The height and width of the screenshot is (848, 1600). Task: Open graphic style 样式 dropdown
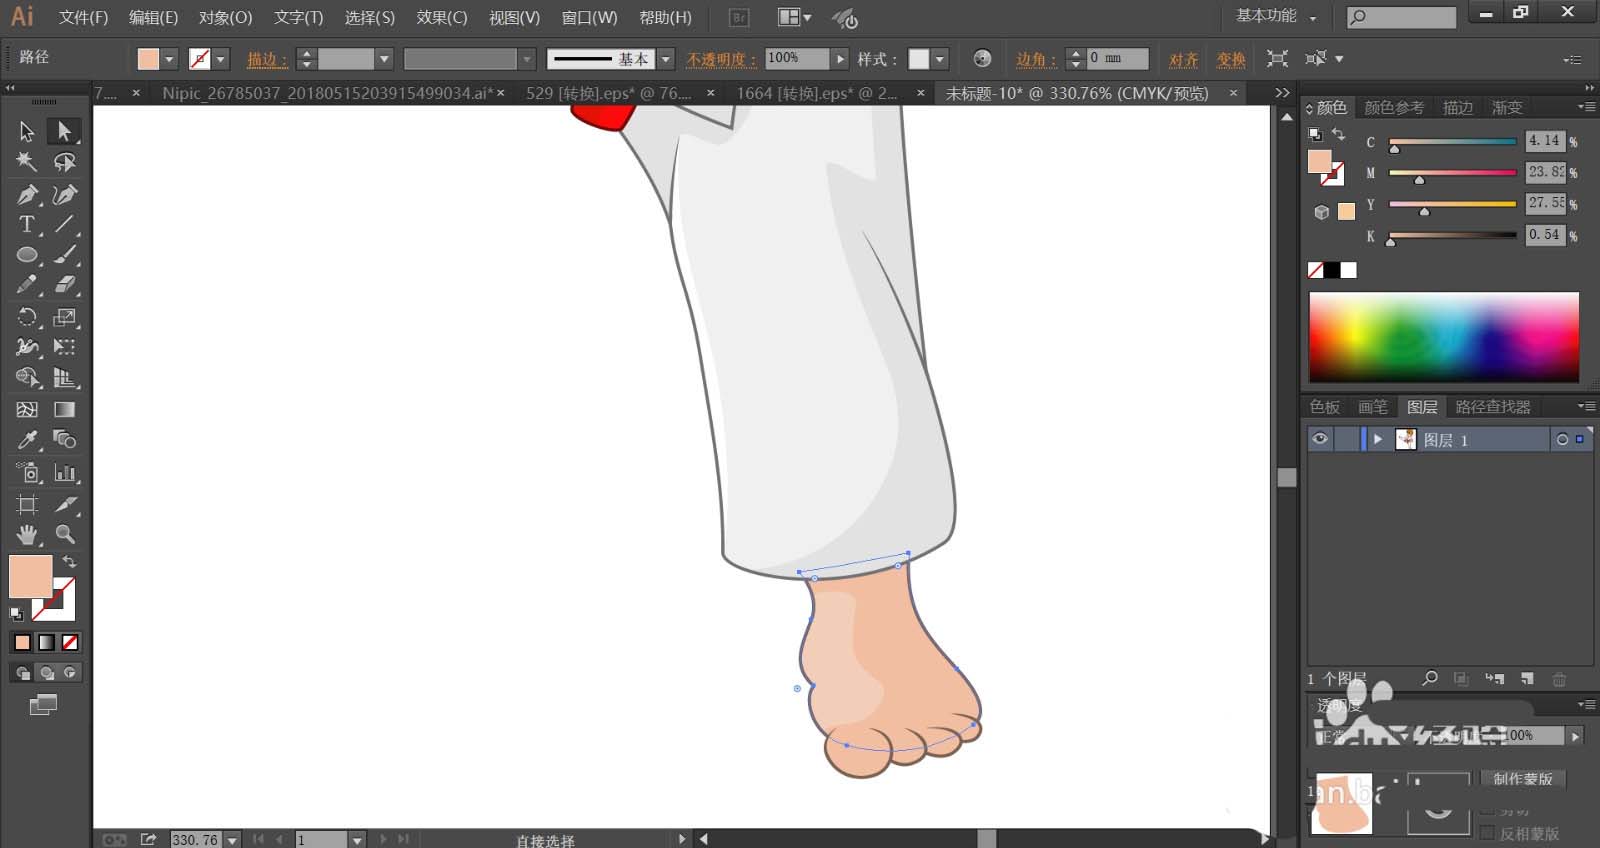pyautogui.click(x=940, y=59)
